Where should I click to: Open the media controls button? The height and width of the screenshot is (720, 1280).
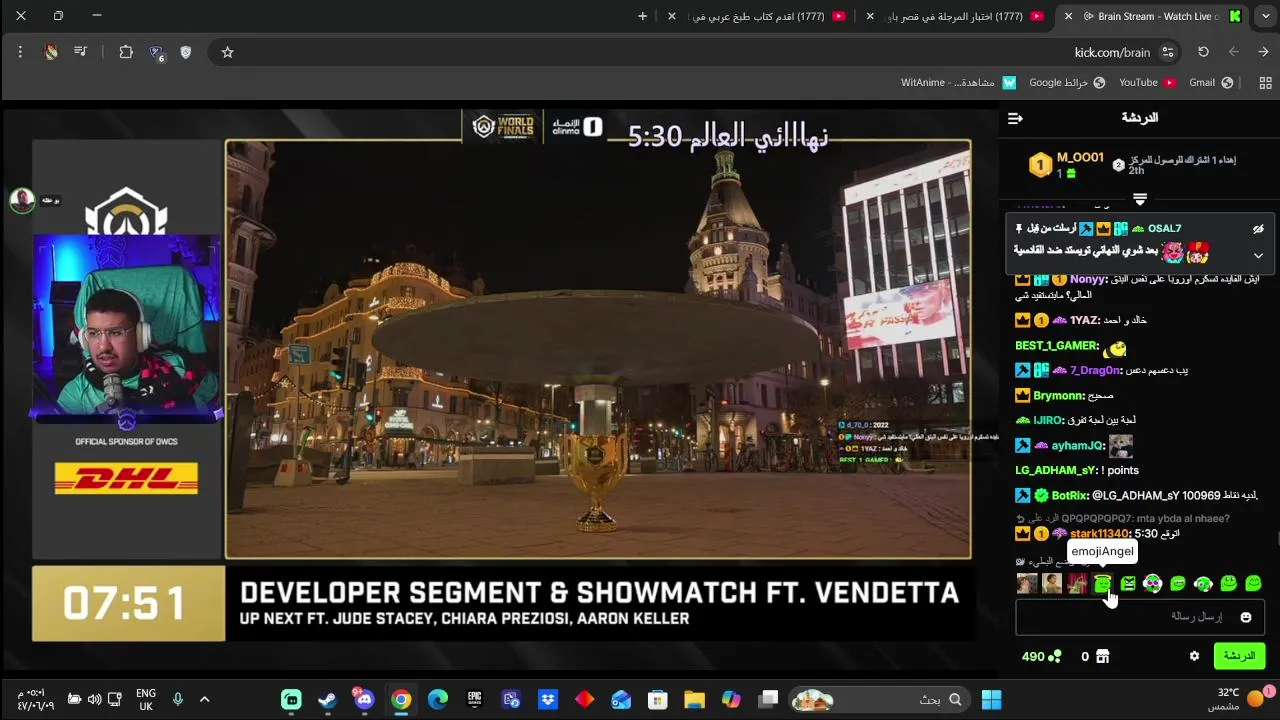tap(80, 52)
